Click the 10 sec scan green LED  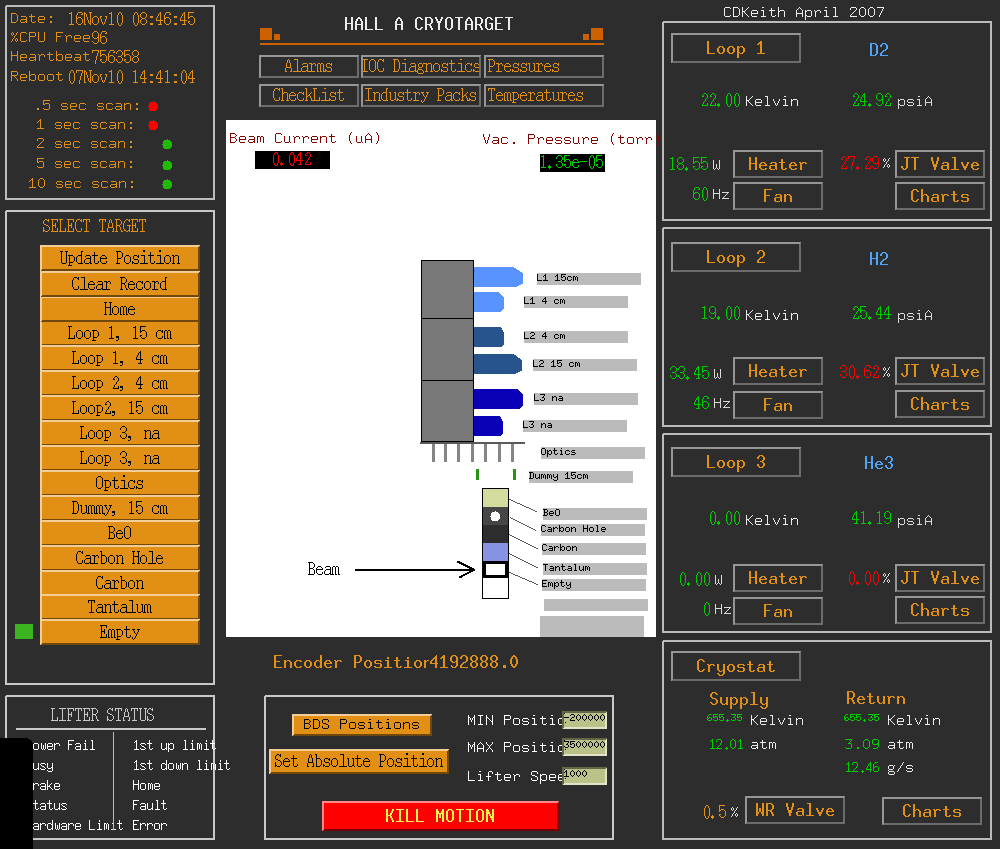(x=167, y=184)
